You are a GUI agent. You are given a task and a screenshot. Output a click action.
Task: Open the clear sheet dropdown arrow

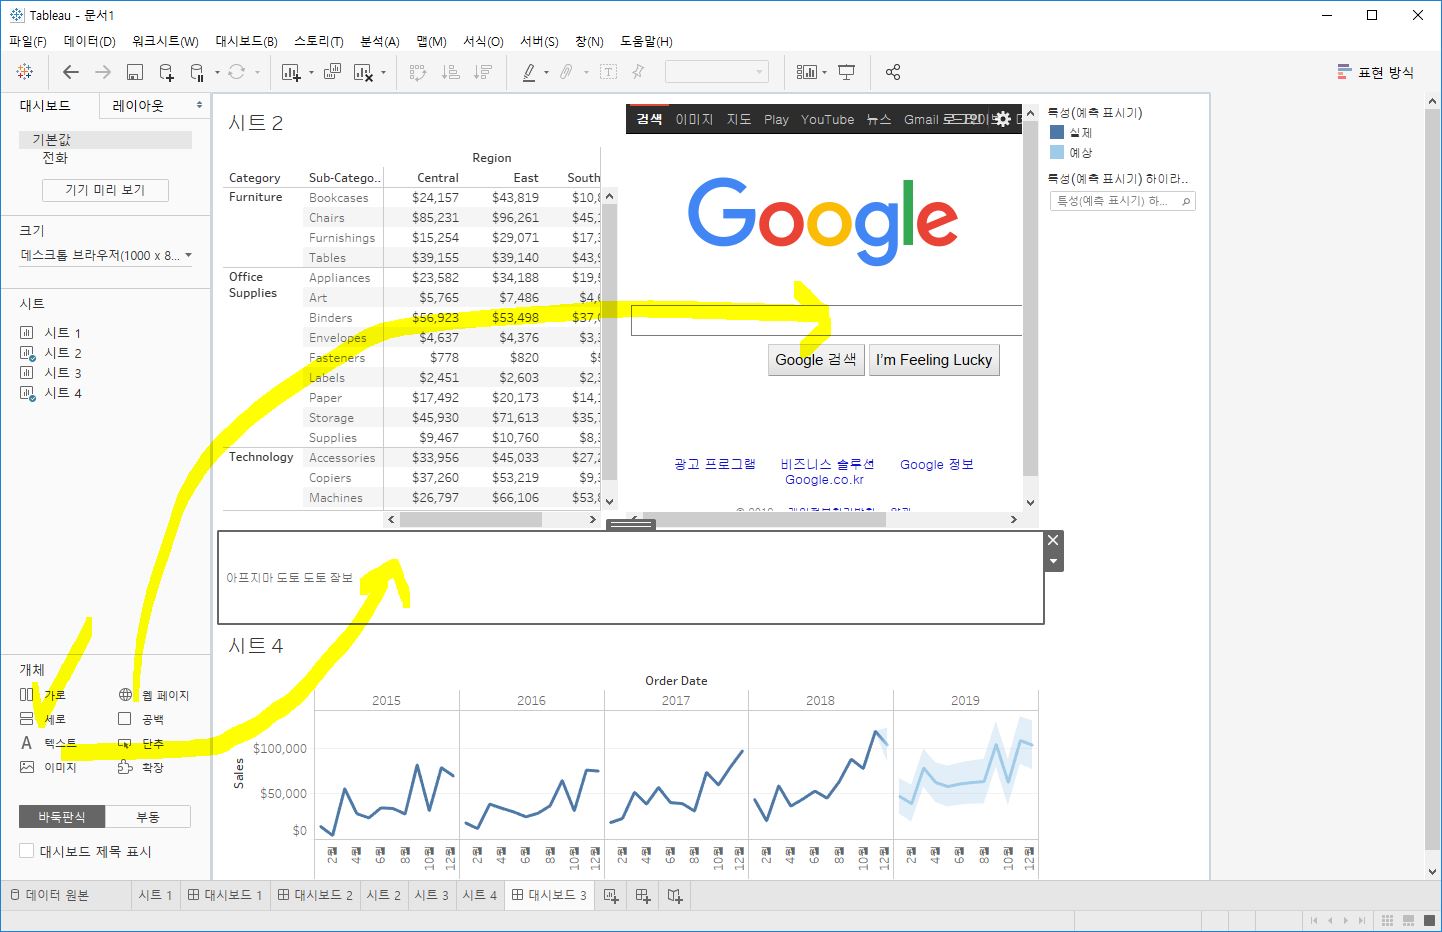[383, 72]
